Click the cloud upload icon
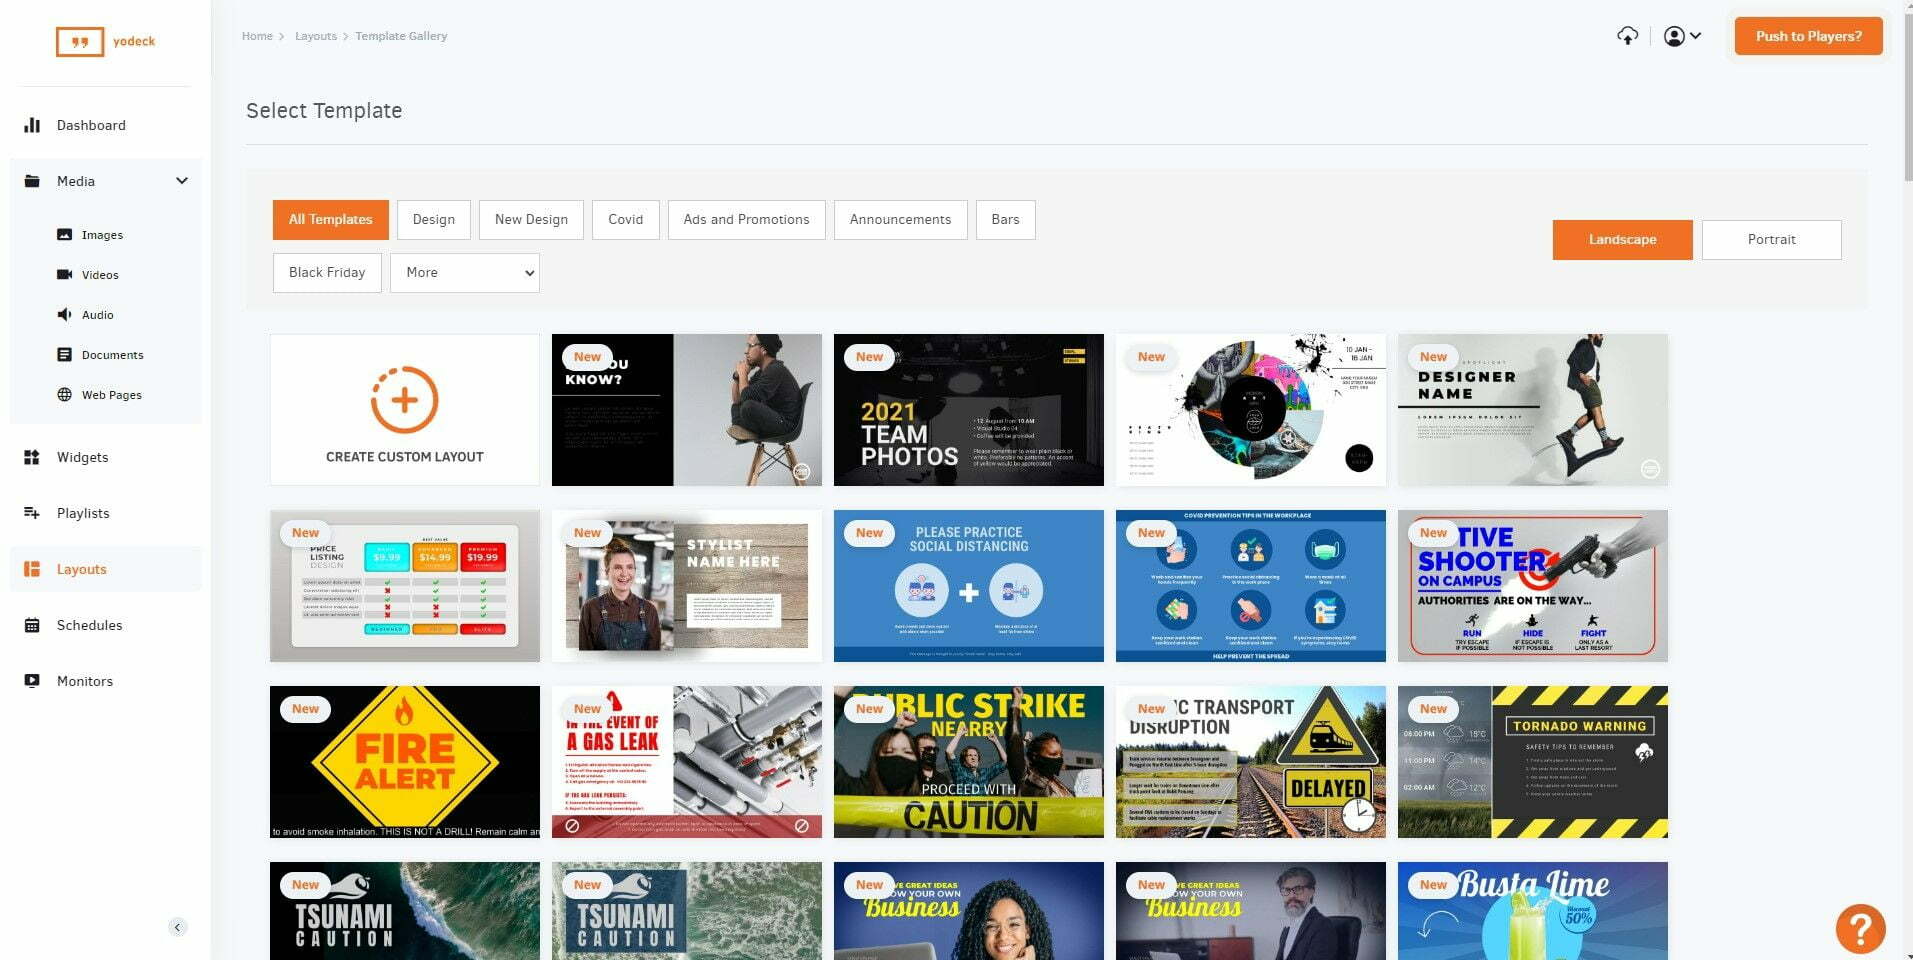 coord(1628,36)
